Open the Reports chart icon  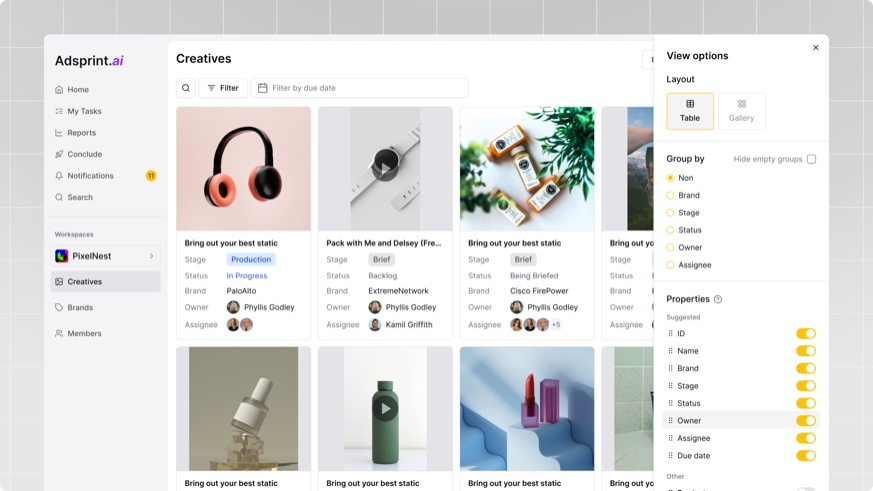pyautogui.click(x=59, y=133)
